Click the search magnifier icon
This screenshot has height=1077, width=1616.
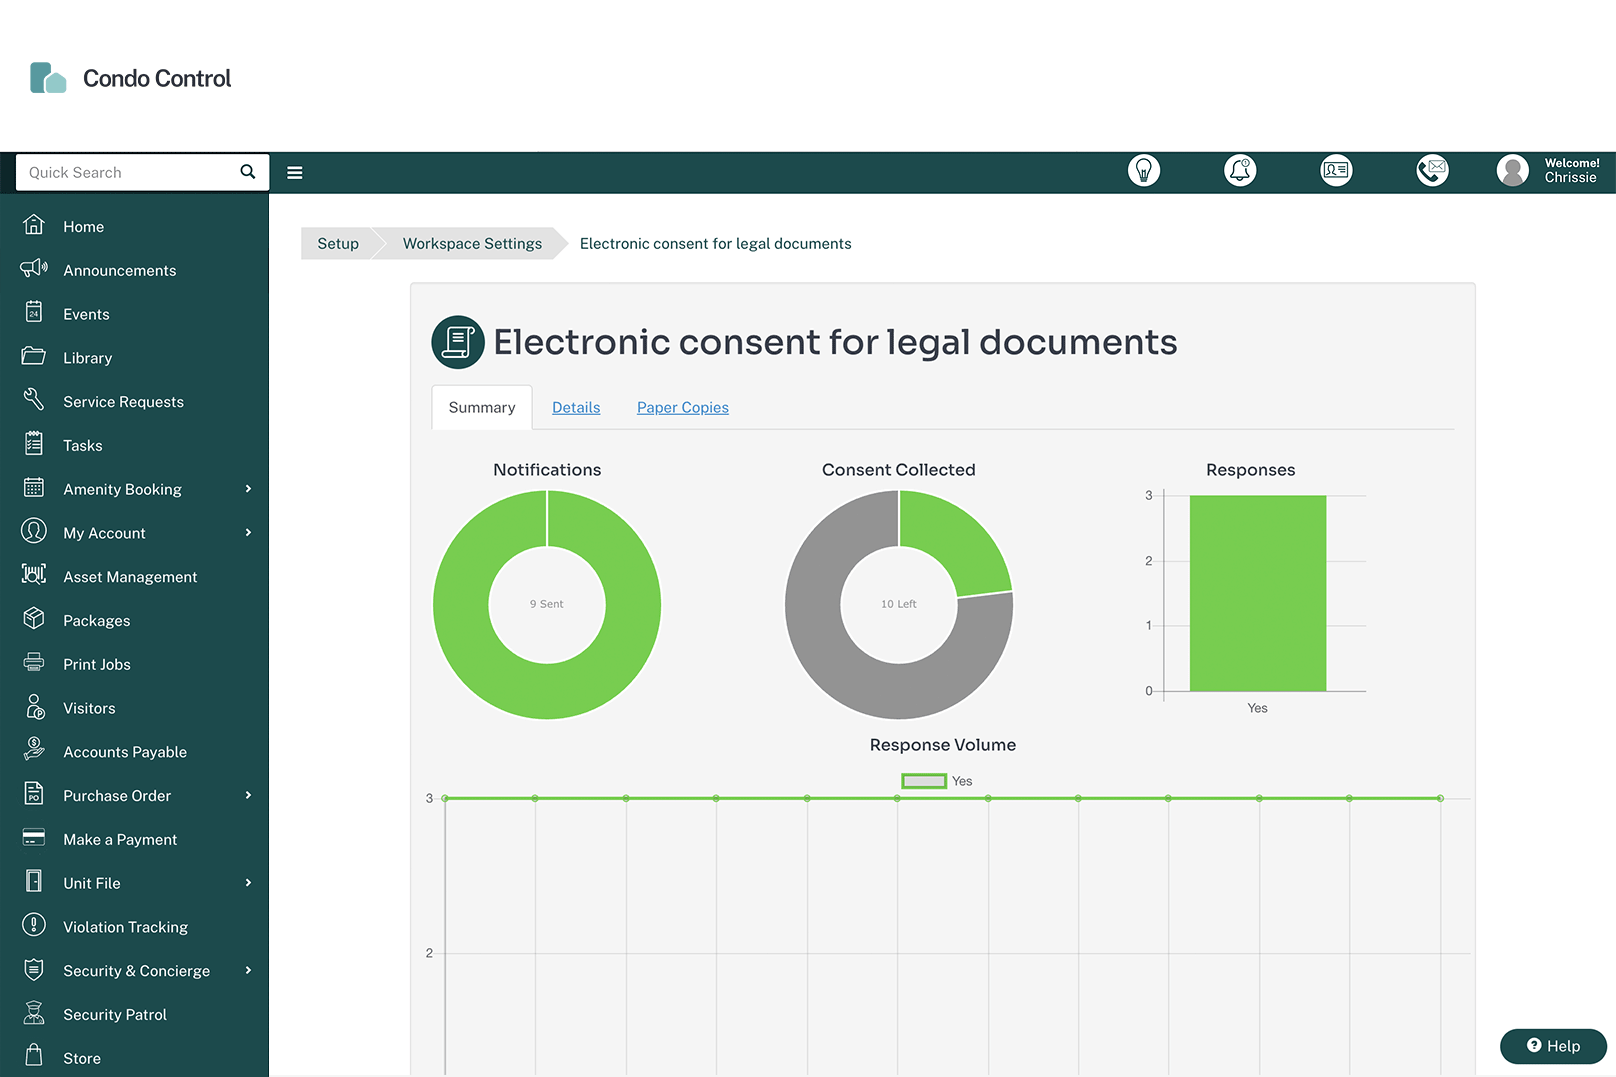pyautogui.click(x=248, y=172)
